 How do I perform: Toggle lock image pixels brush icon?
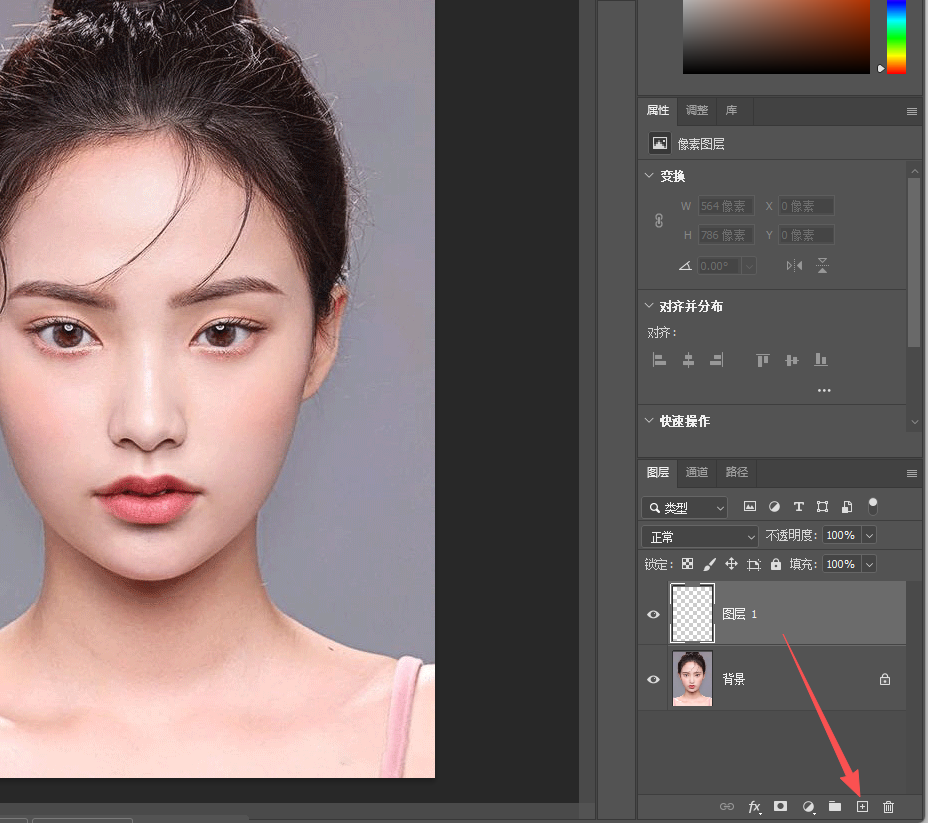click(x=709, y=564)
